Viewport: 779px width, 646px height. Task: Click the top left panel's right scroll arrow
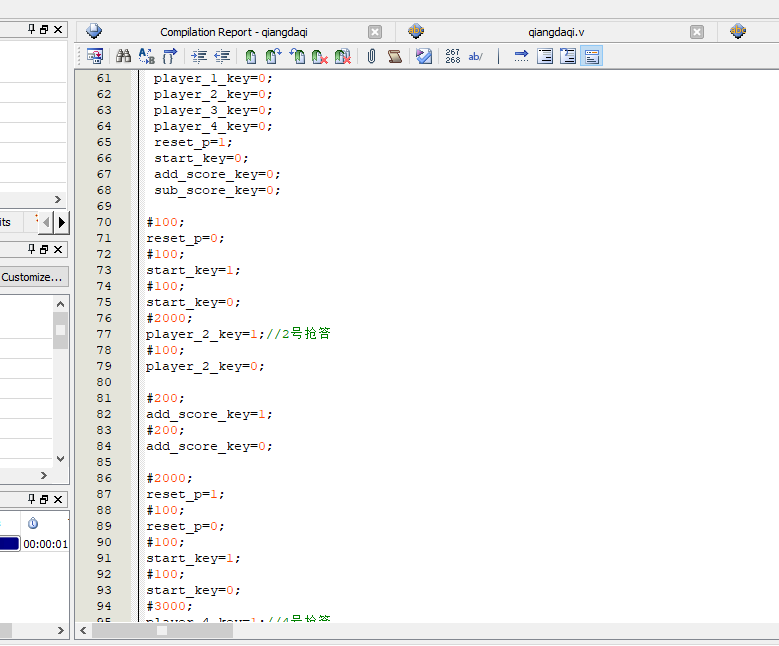coord(58,199)
